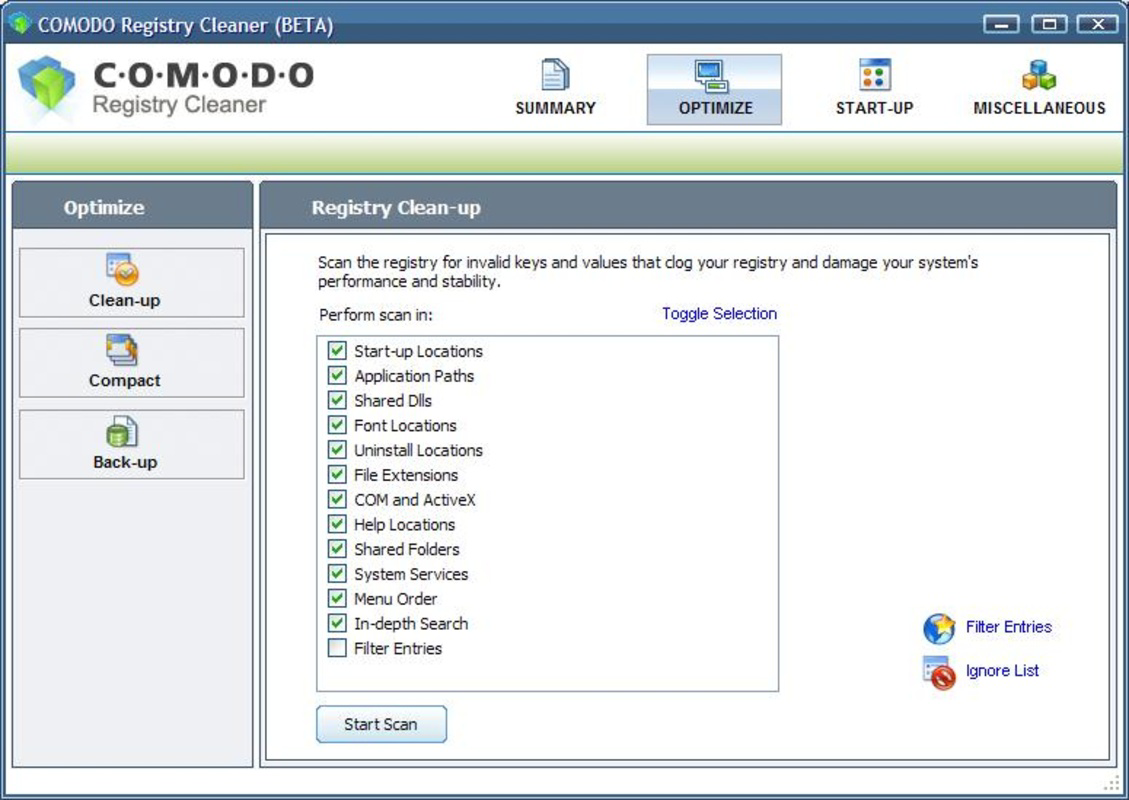Disable the In-depth Search checkbox
Viewport: 1129px width, 800px height.
[x=337, y=623]
